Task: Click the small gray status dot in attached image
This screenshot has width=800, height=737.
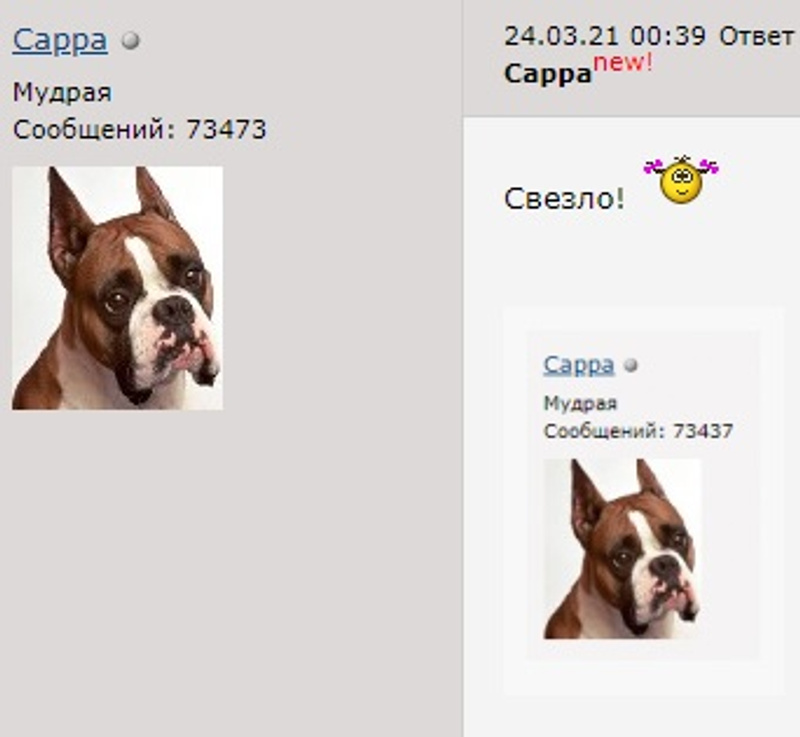Action: (631, 366)
